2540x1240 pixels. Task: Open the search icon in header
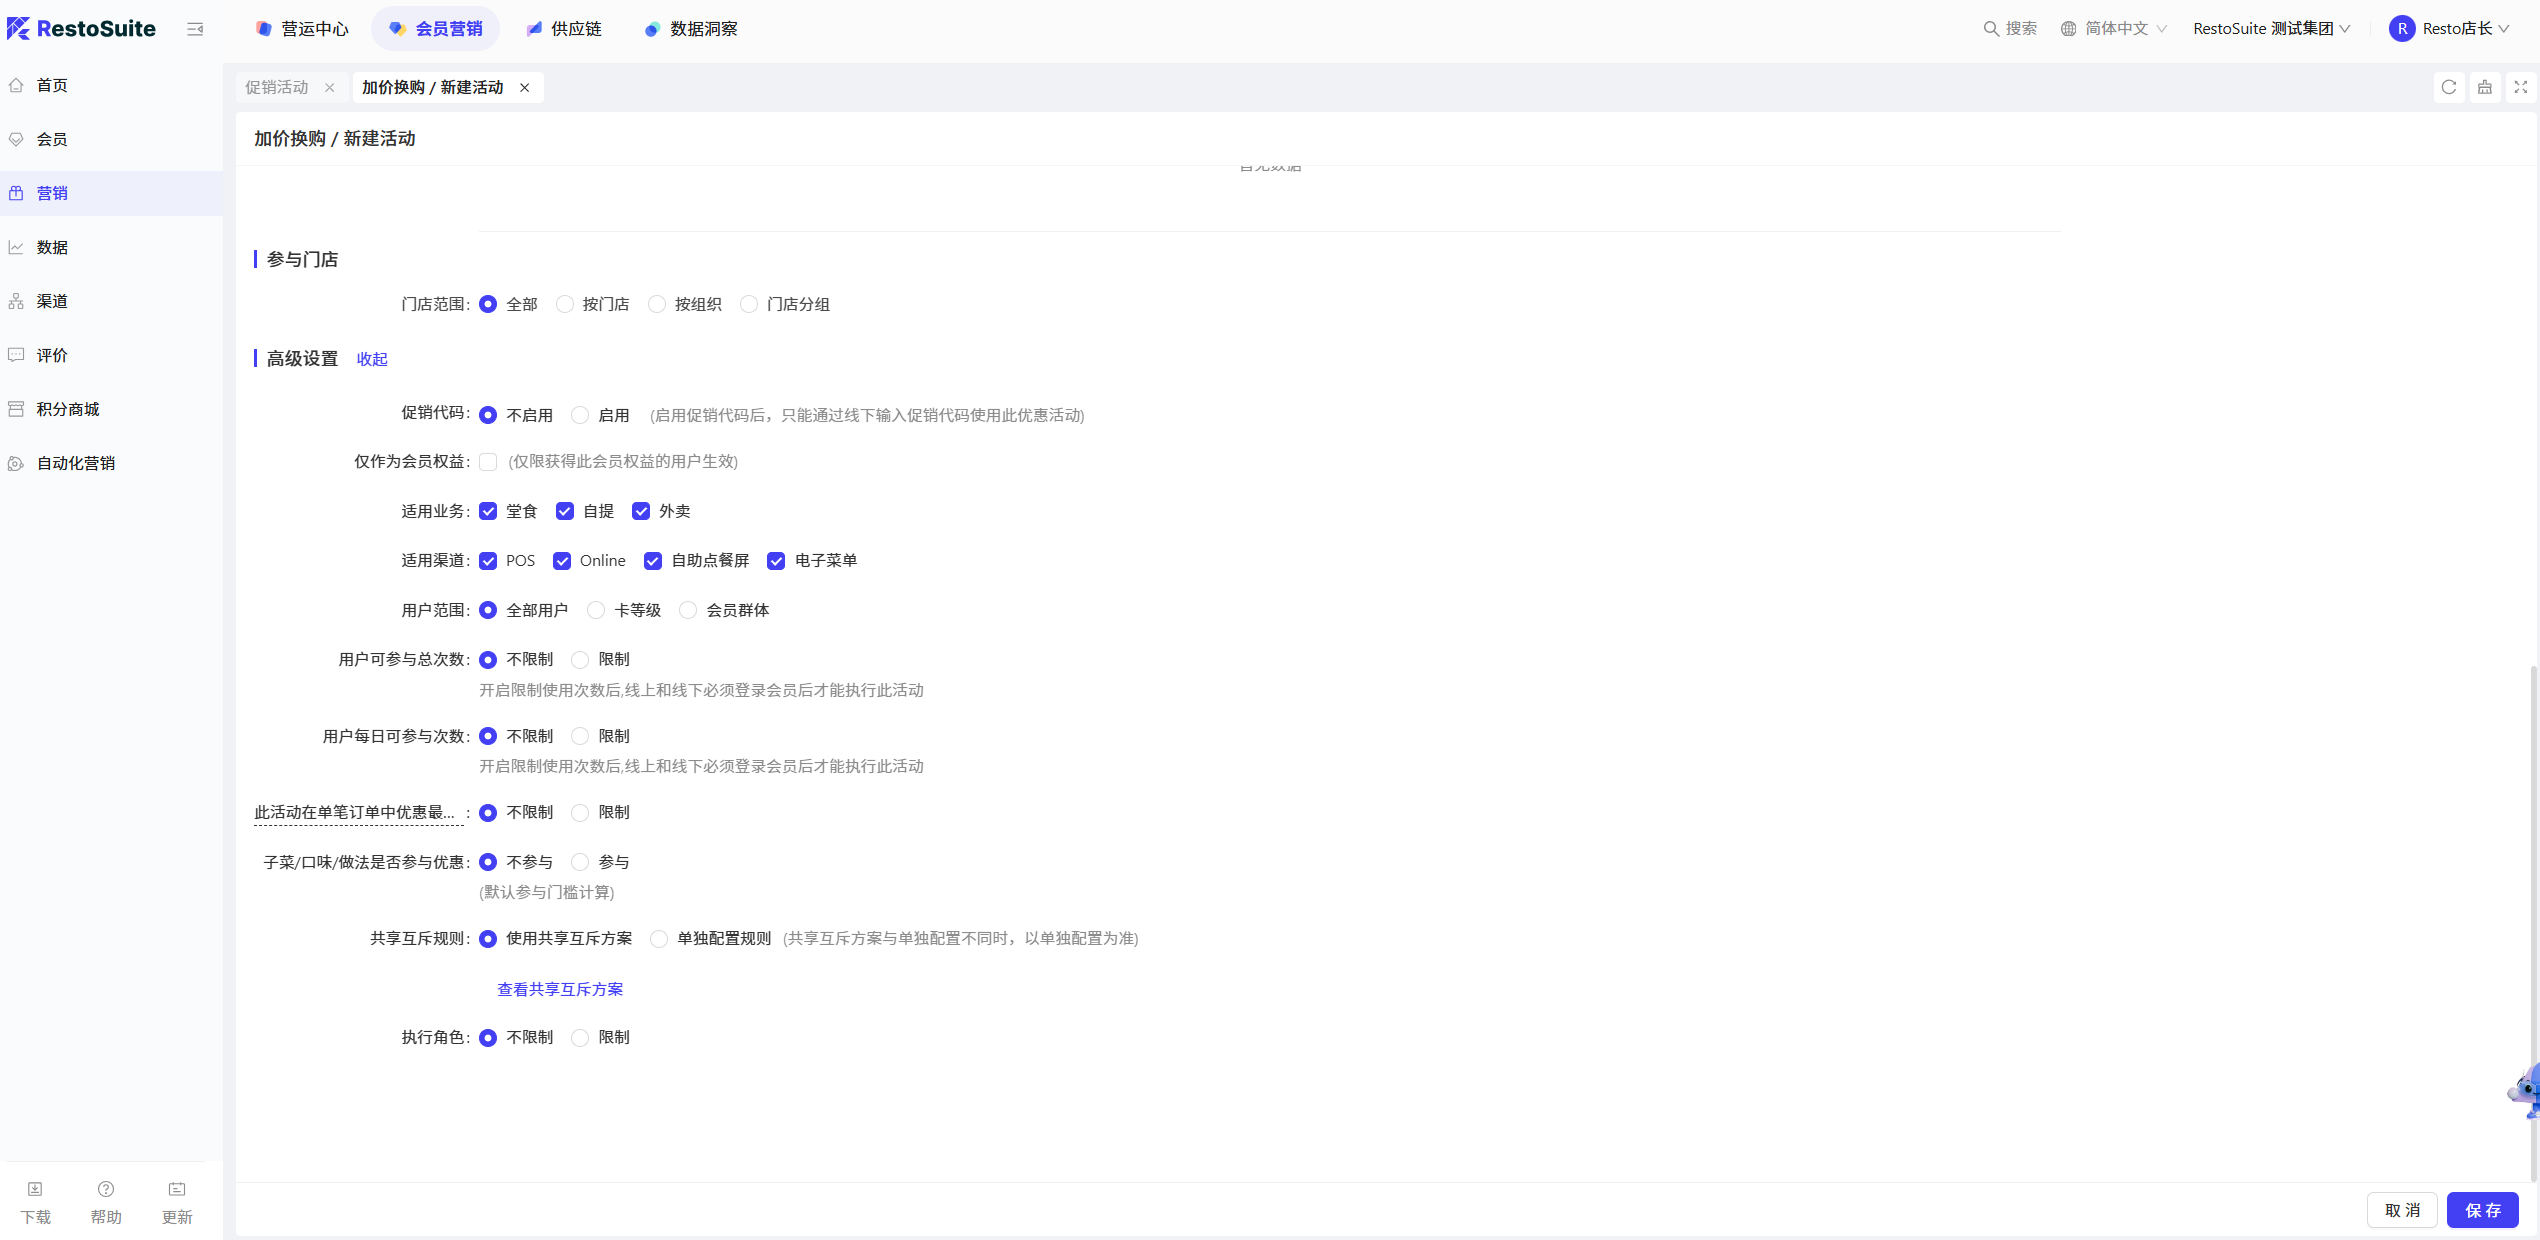1991,29
